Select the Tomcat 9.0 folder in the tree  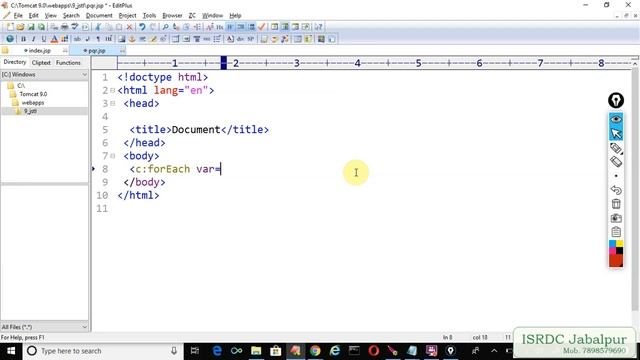(33, 94)
